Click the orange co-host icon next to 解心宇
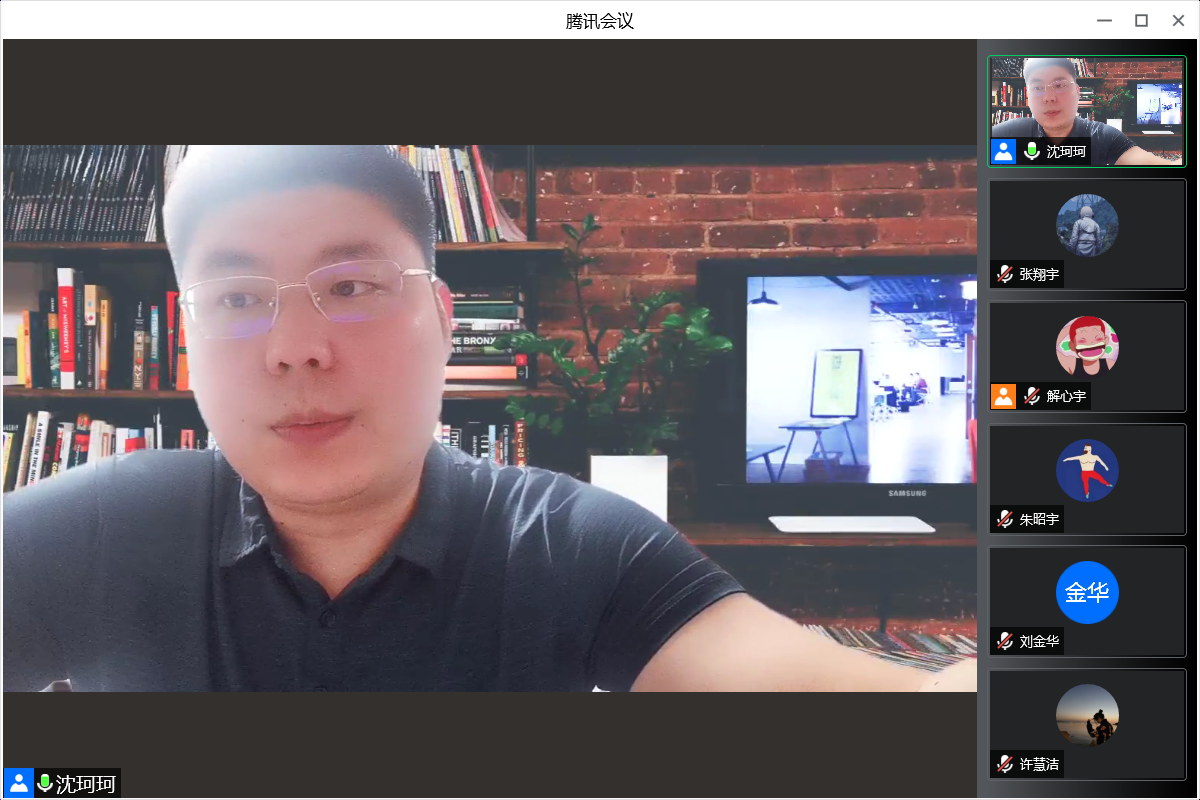1200x800 pixels. [1004, 396]
